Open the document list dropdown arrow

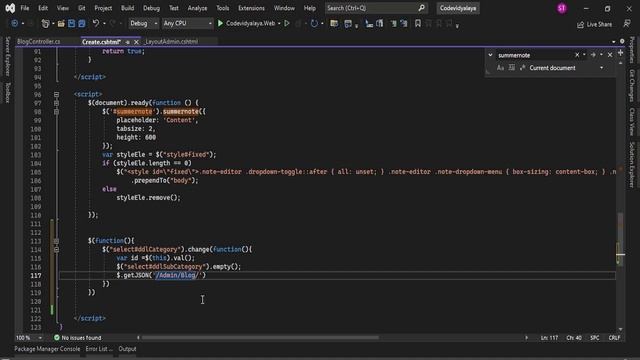point(613,42)
